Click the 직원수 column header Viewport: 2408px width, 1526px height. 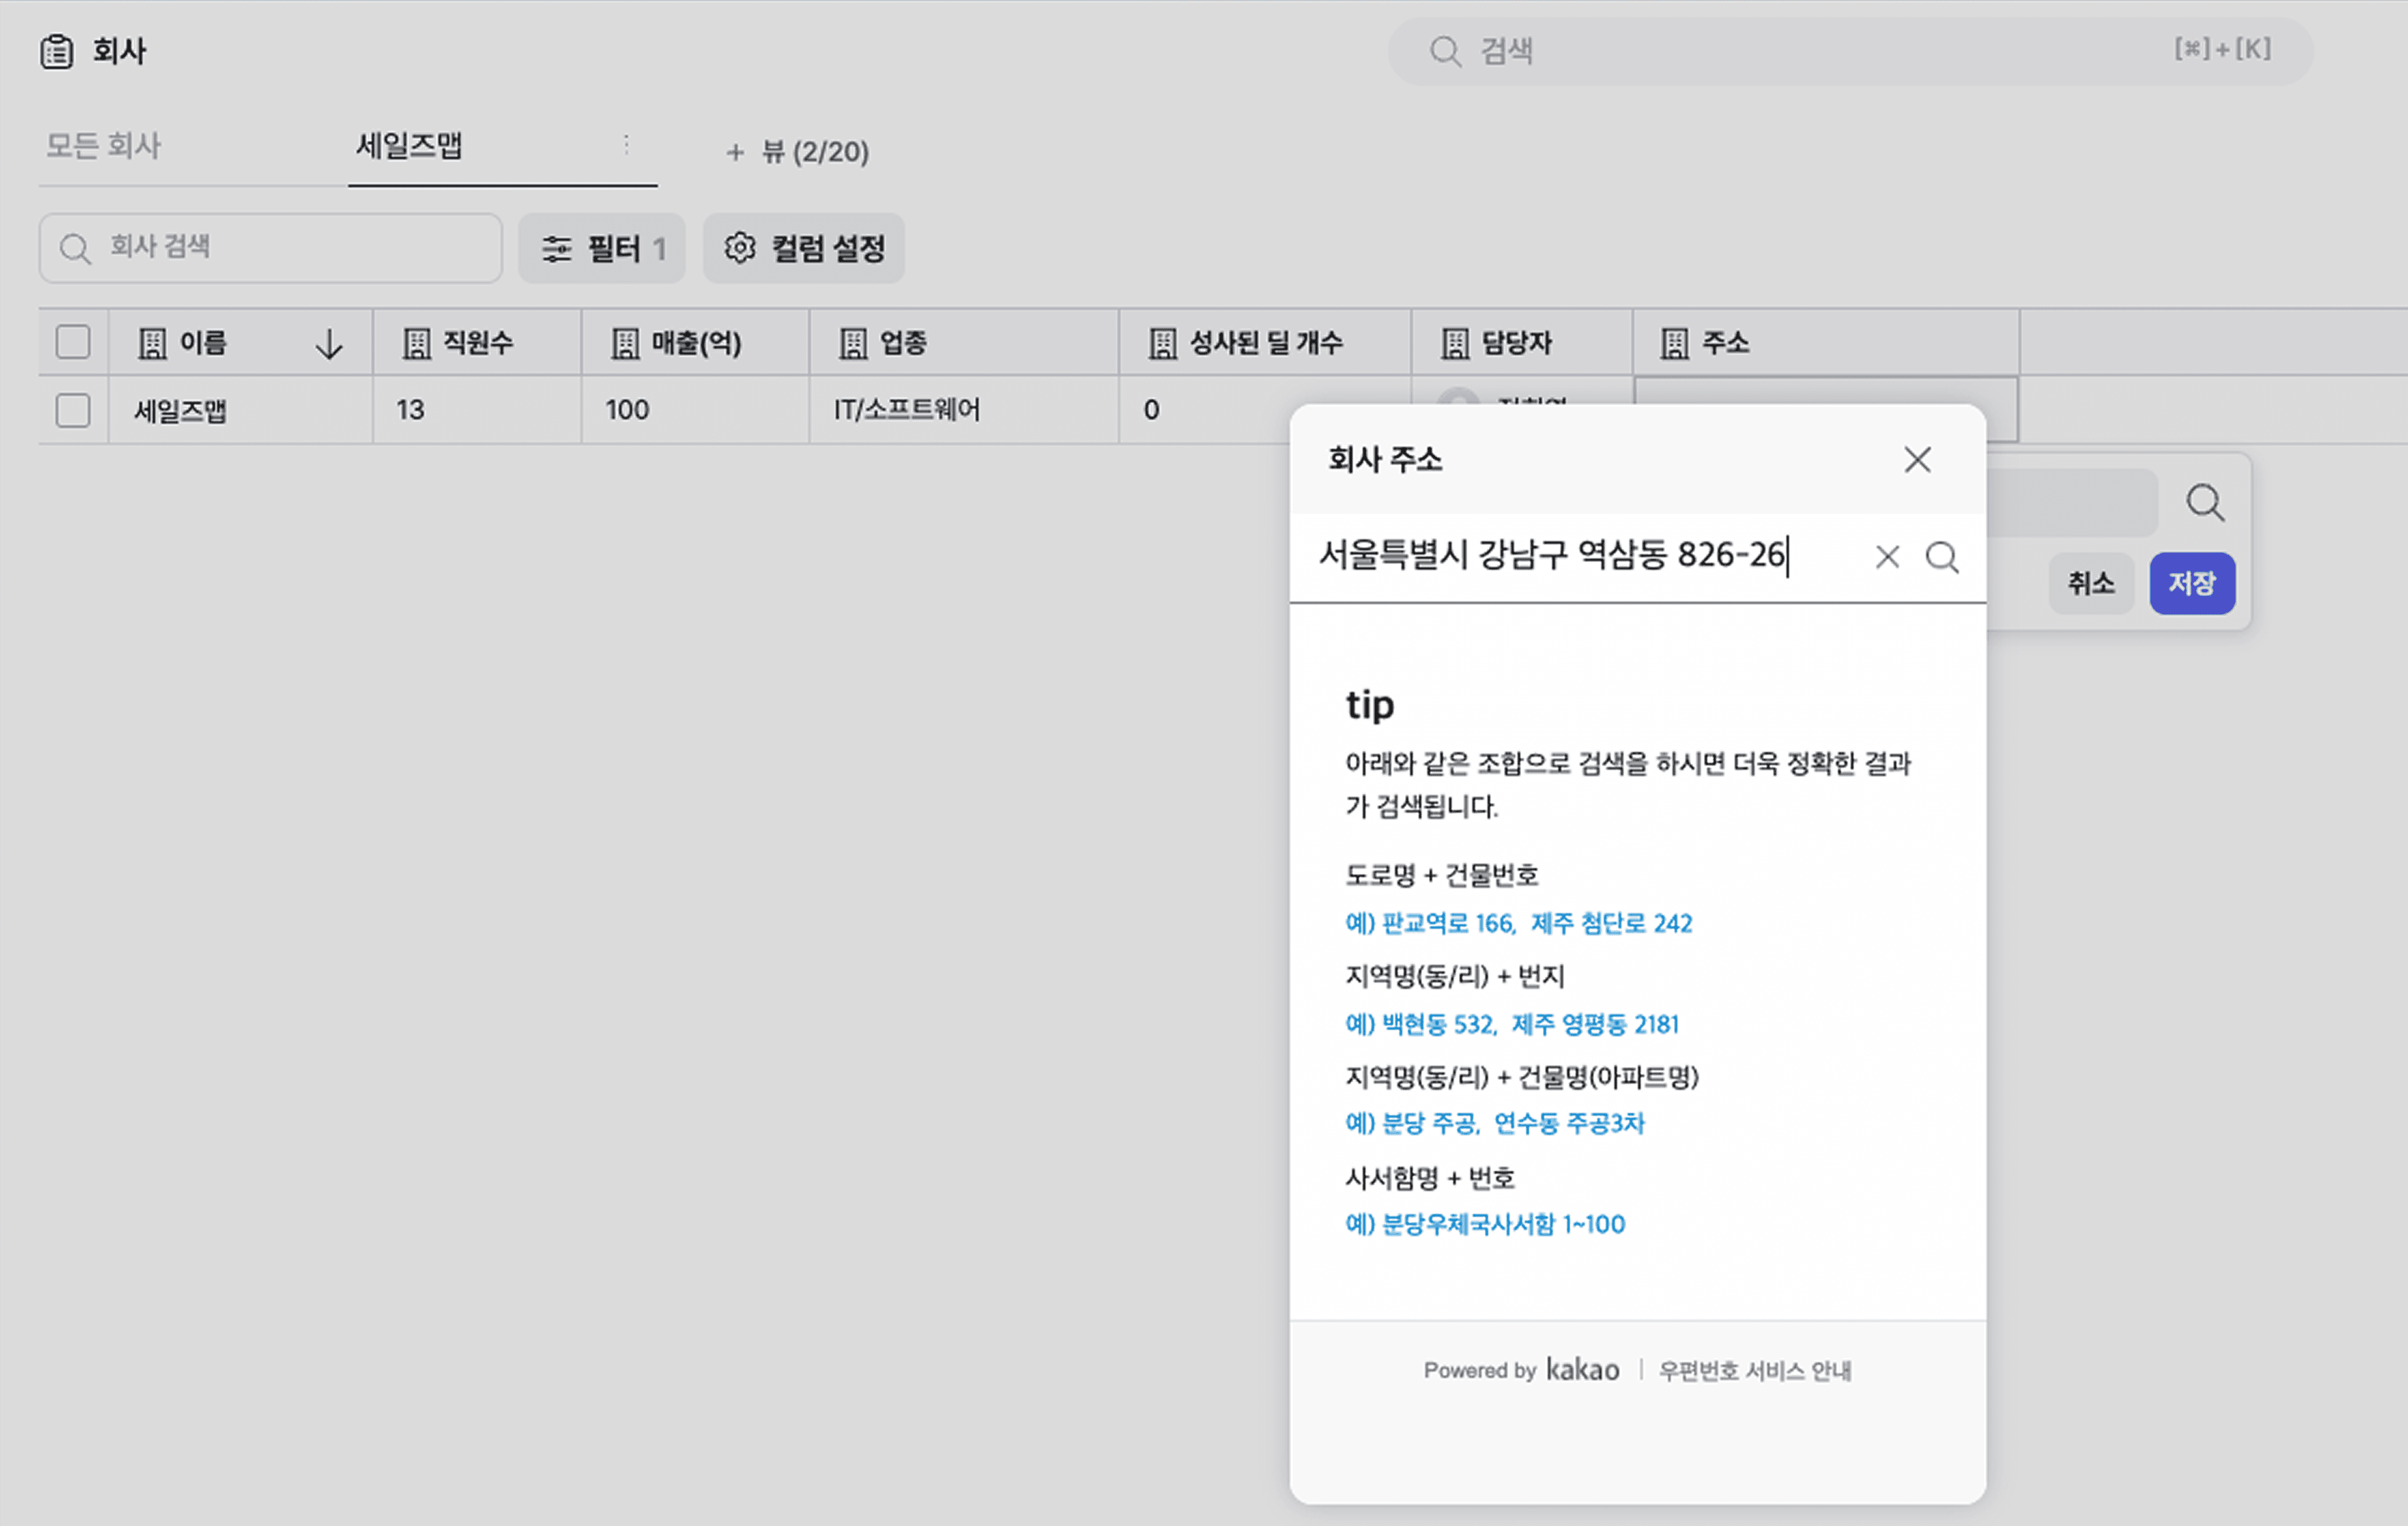(x=477, y=343)
